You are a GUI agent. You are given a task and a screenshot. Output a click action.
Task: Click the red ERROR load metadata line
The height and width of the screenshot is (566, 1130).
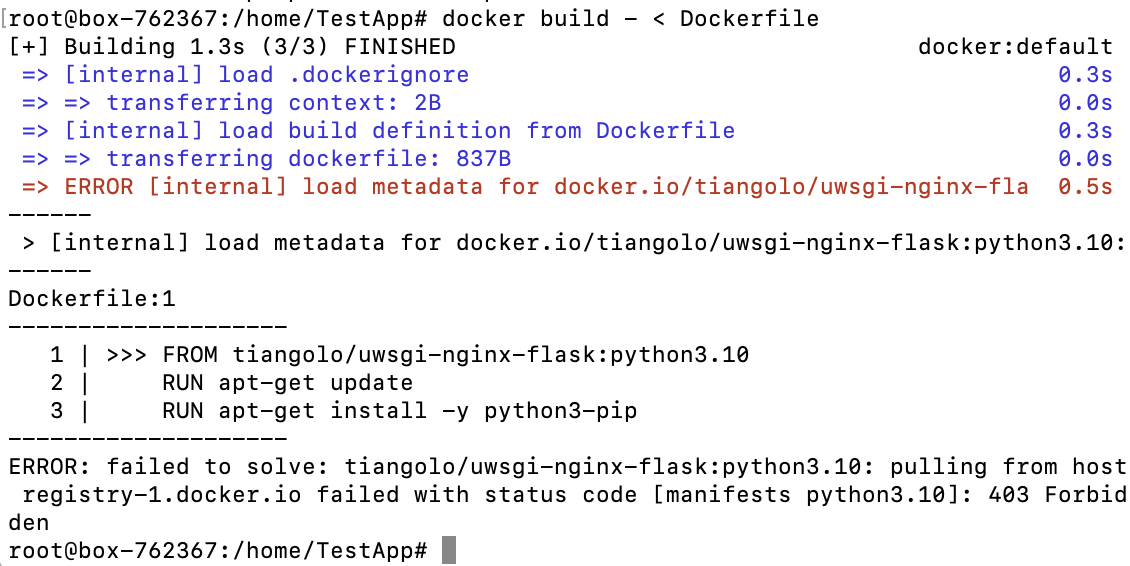525,187
